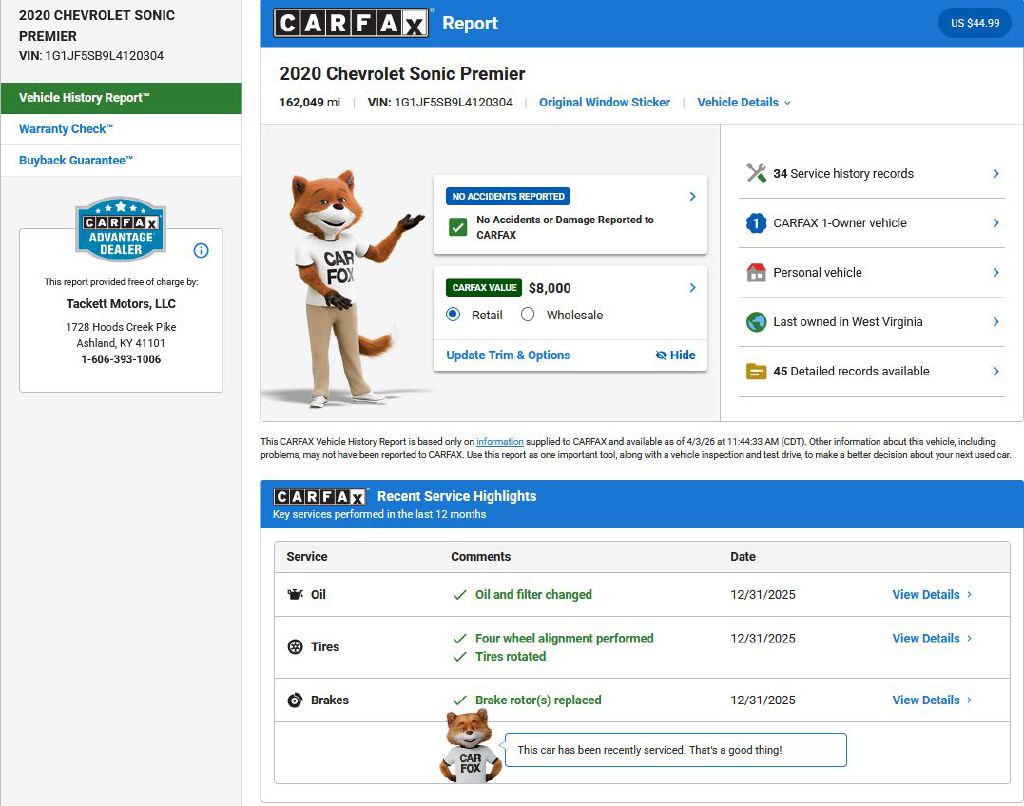Select the Retail value radio button
The width and height of the screenshot is (1024, 806).
pyautogui.click(x=453, y=315)
